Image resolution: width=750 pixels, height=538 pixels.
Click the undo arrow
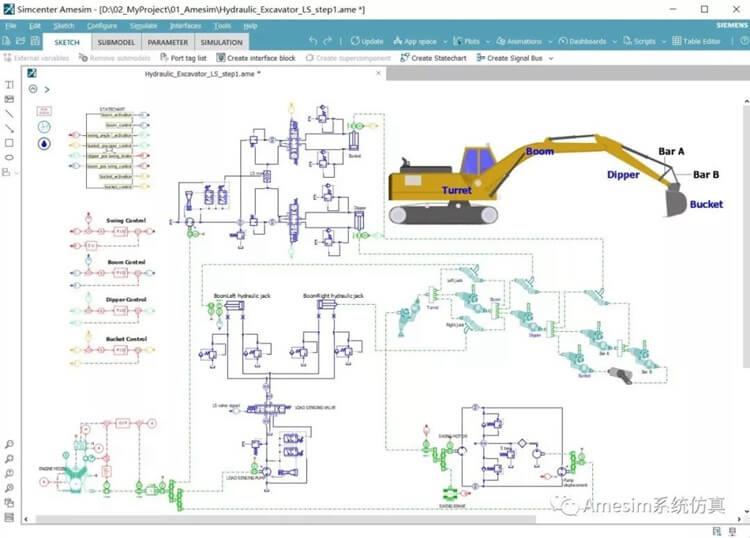pos(313,41)
